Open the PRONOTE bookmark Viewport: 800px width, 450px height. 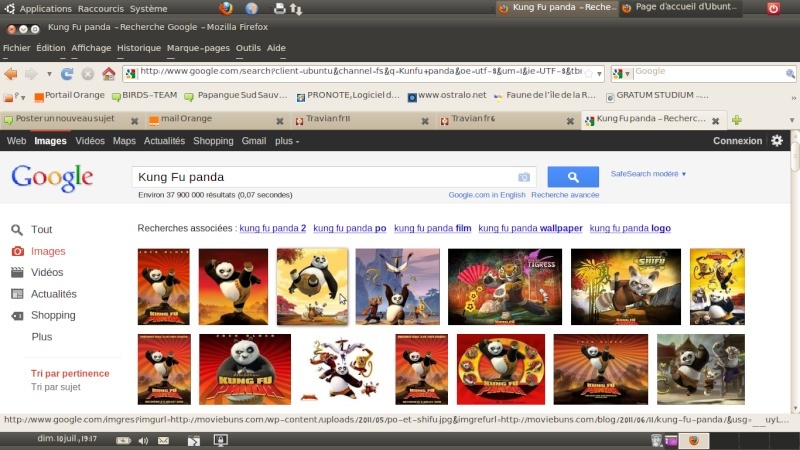click(348, 95)
